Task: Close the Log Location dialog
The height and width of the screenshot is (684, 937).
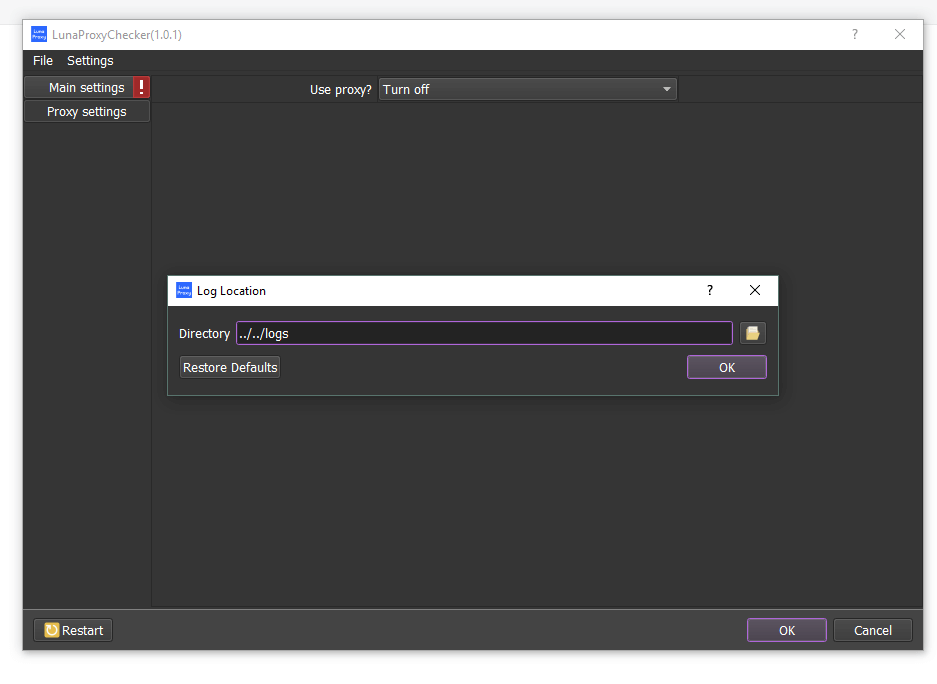Action: pyautogui.click(x=755, y=290)
